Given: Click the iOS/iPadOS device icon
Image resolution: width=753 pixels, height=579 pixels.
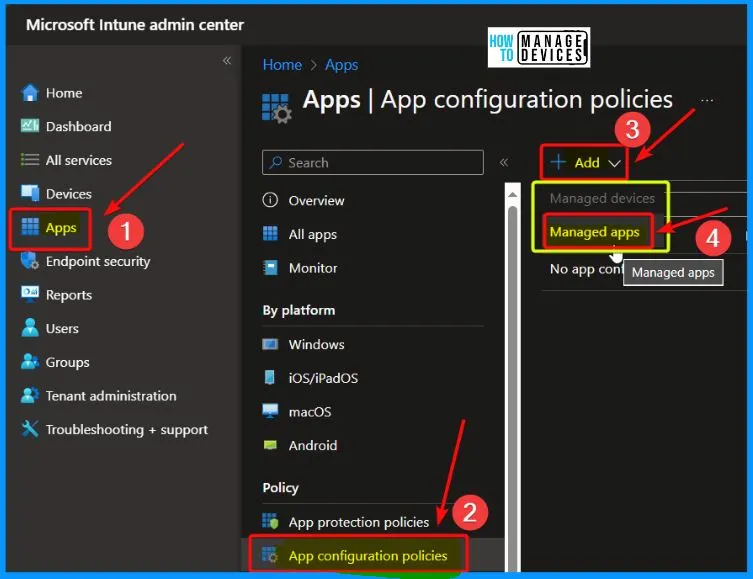Looking at the screenshot, I should [x=270, y=377].
